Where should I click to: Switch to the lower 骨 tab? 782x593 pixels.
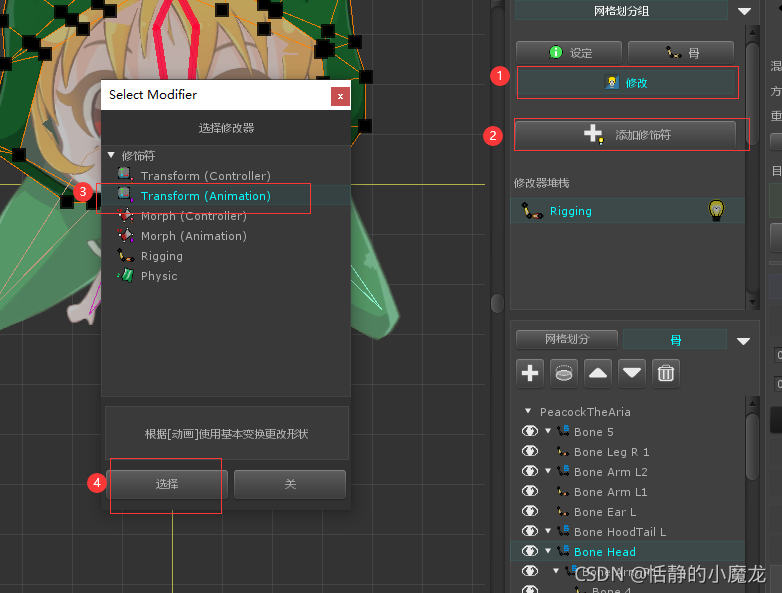click(x=675, y=340)
